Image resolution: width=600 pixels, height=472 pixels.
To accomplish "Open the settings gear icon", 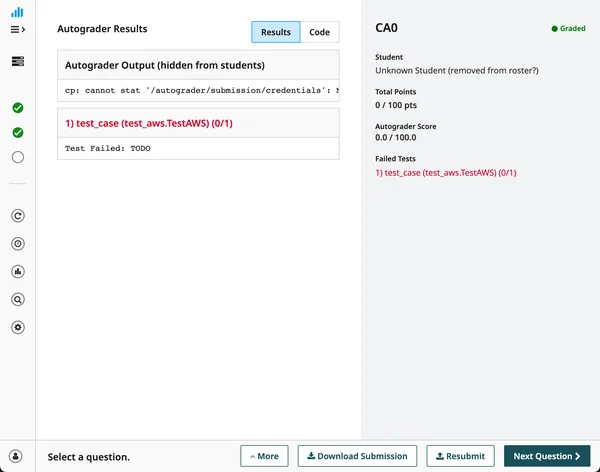I will (18, 327).
